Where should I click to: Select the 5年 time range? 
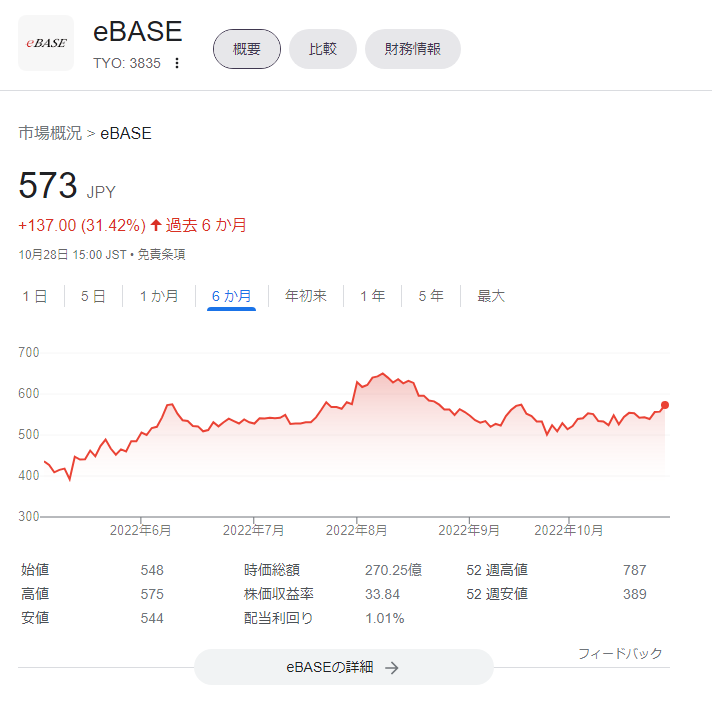tap(431, 296)
